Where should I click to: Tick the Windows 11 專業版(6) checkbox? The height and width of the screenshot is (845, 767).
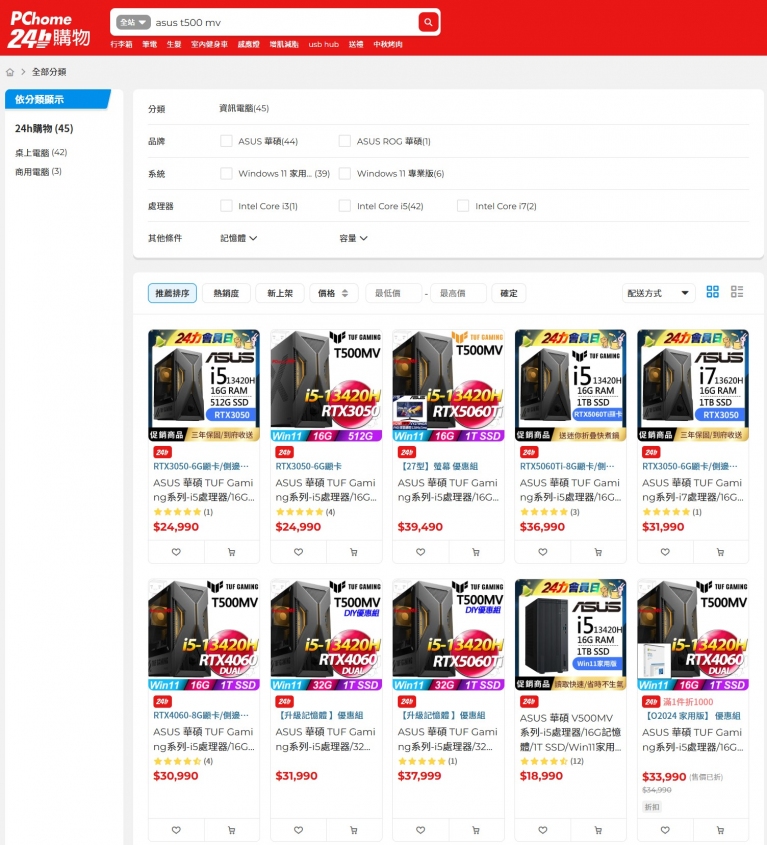(x=344, y=174)
